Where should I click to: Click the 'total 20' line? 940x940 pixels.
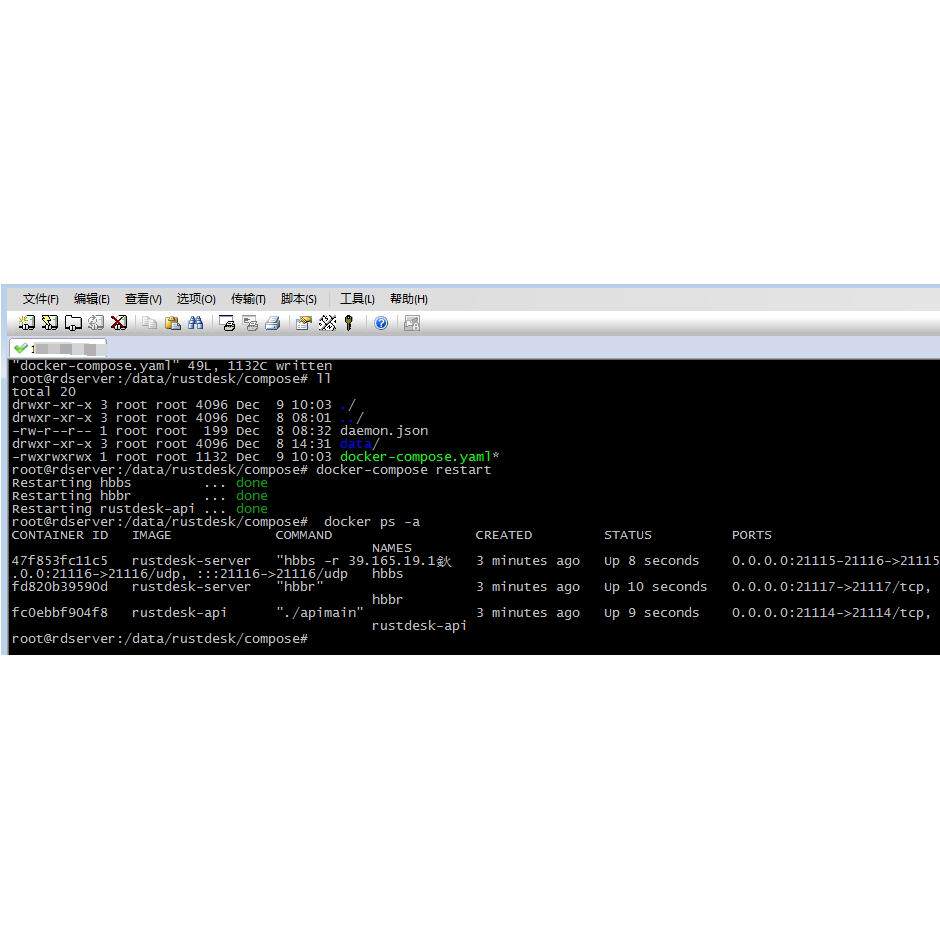(x=43, y=392)
